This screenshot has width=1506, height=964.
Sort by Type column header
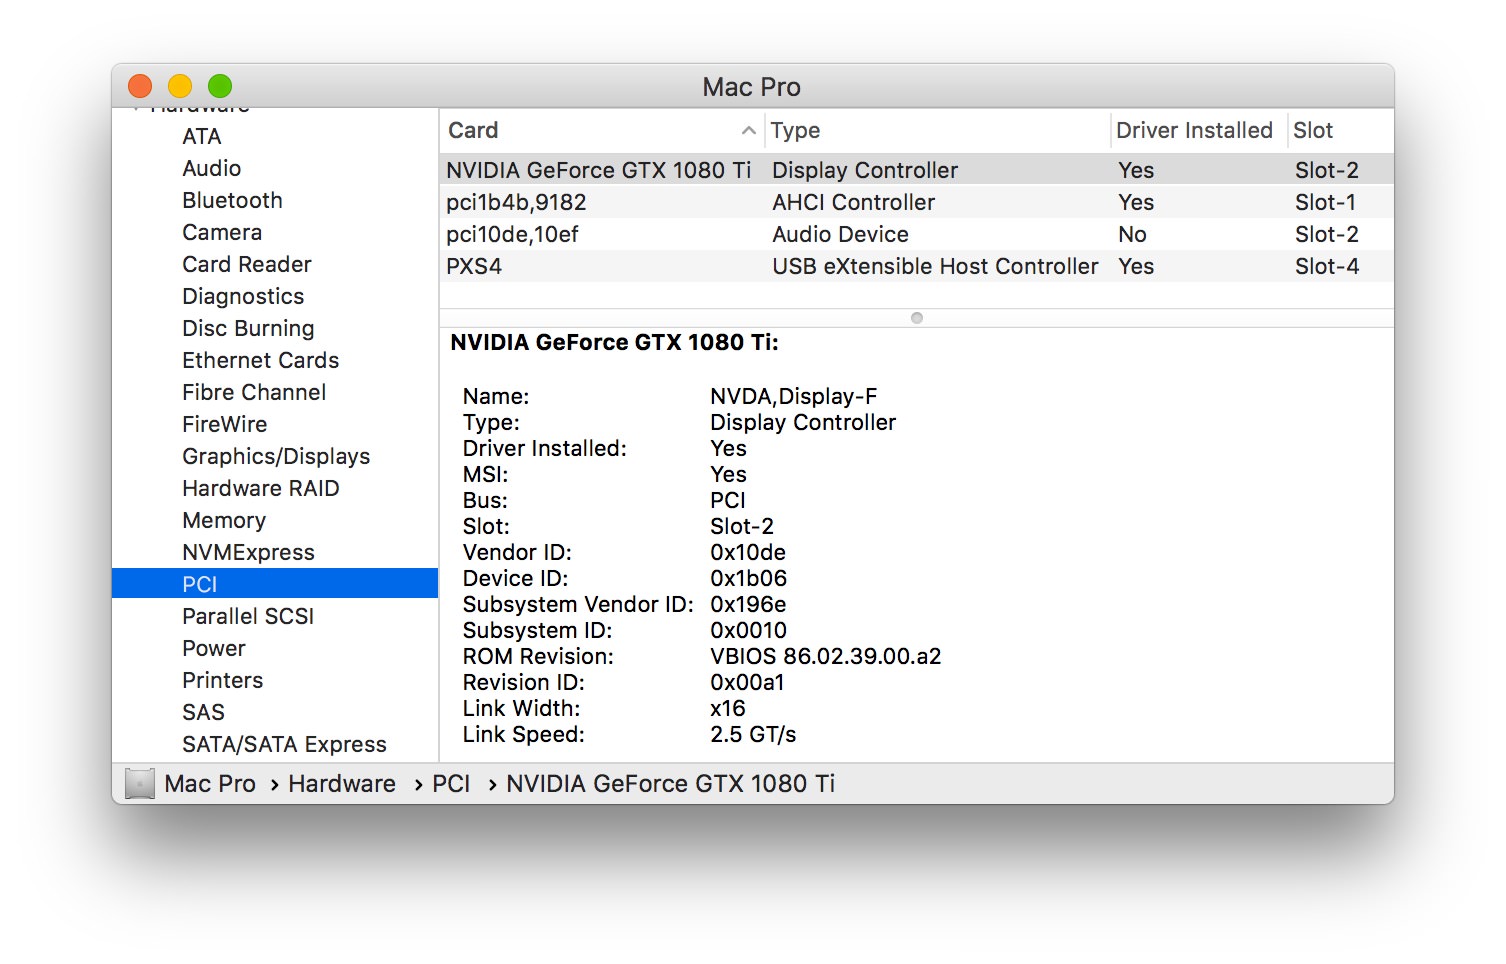(x=937, y=131)
